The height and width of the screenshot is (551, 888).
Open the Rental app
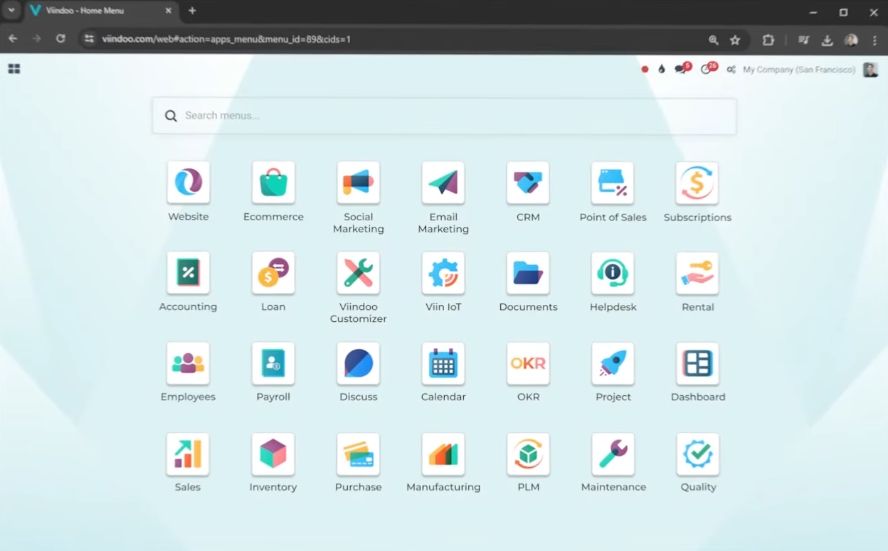pos(697,272)
